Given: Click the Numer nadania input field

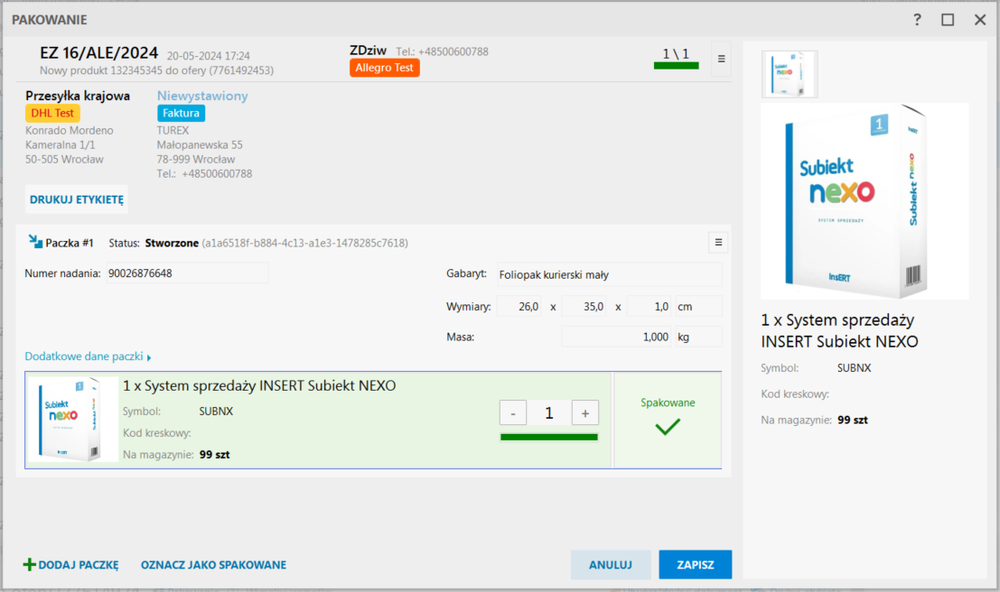Looking at the screenshot, I should pos(187,274).
